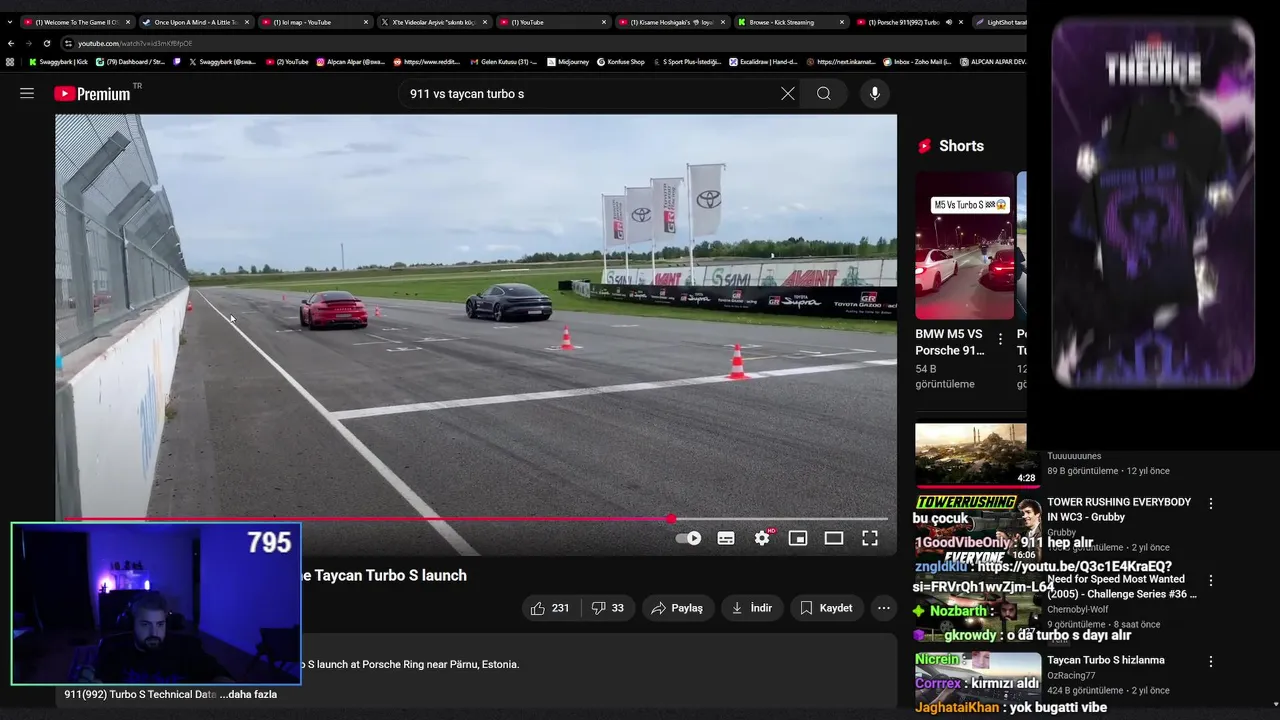This screenshot has height=720, width=1280.
Task: Close the Browse - Kick Streaming tab
Action: (x=842, y=22)
